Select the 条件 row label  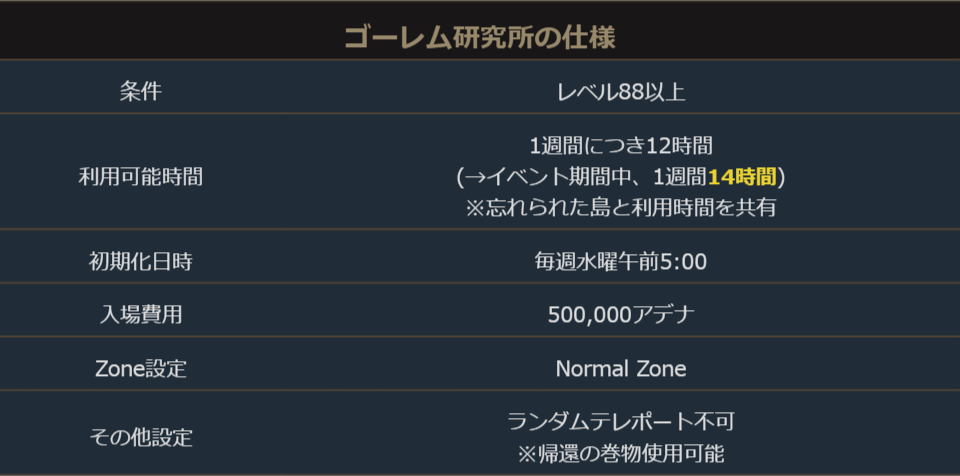tap(140, 92)
